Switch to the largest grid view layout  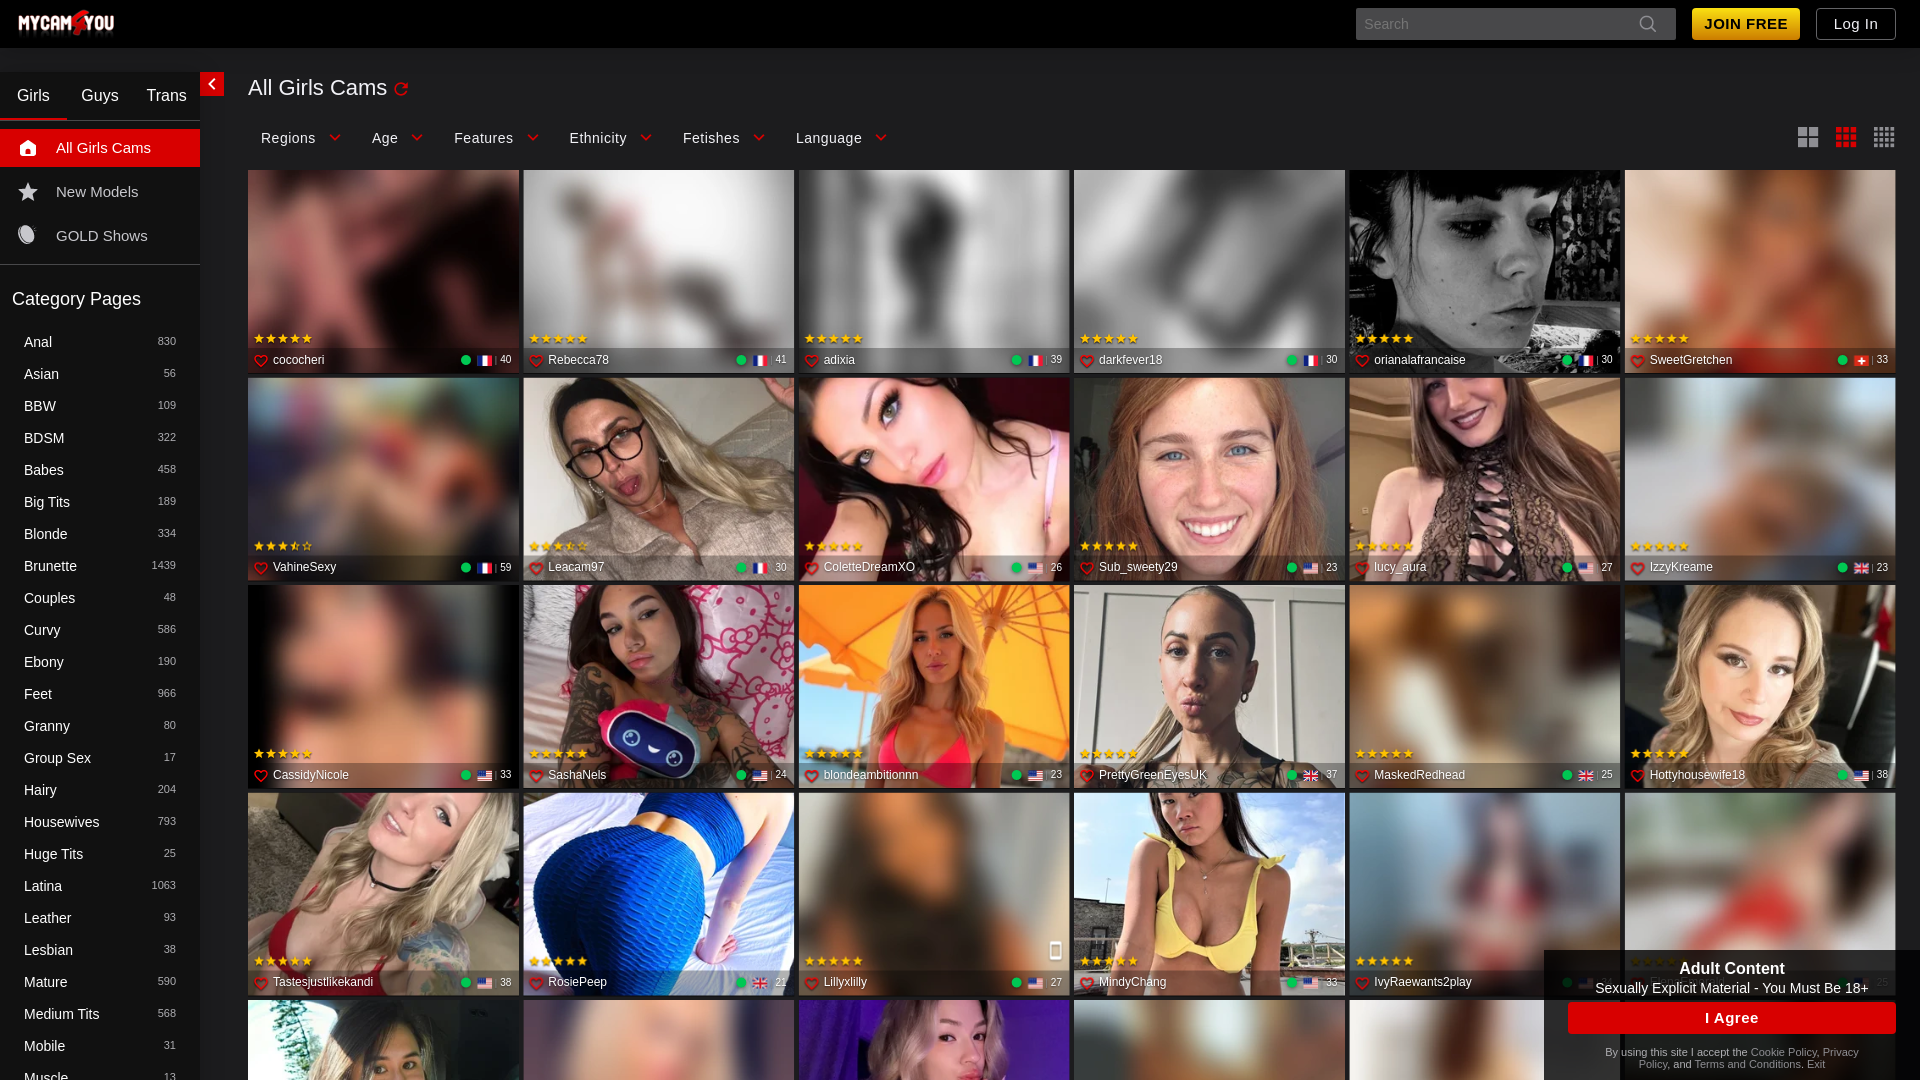[x=1807, y=137]
